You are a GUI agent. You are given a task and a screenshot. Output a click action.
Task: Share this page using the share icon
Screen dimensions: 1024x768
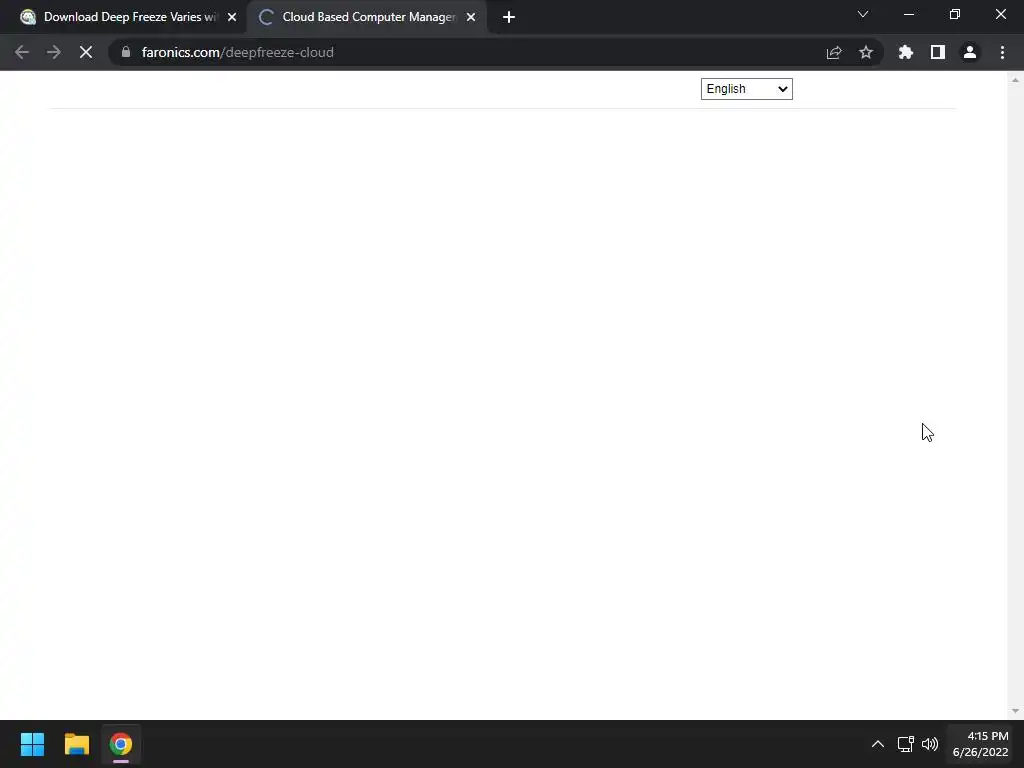[x=834, y=52]
